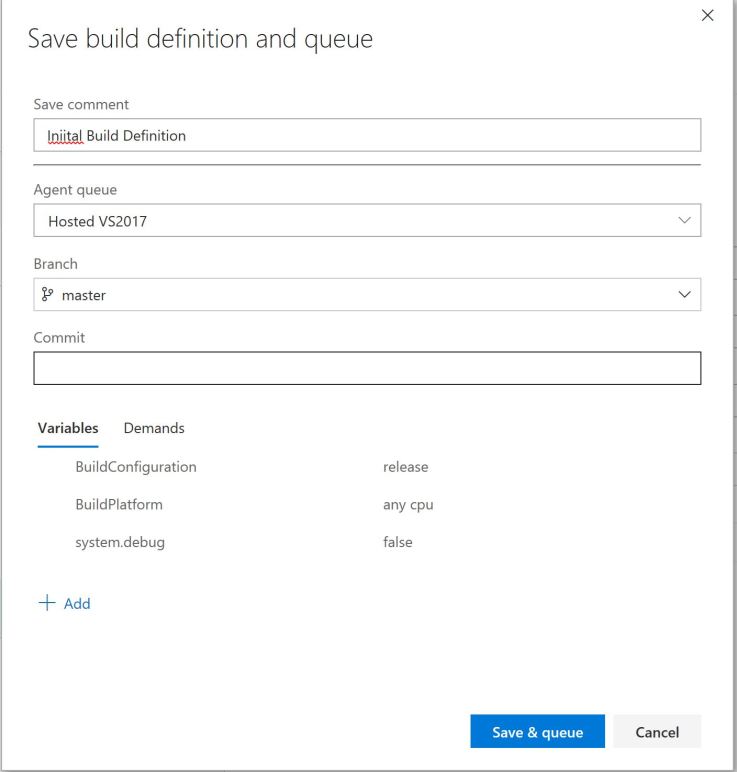Screen dimensions: 737x772
Task: Switch to the Variables tab
Action: (68, 428)
